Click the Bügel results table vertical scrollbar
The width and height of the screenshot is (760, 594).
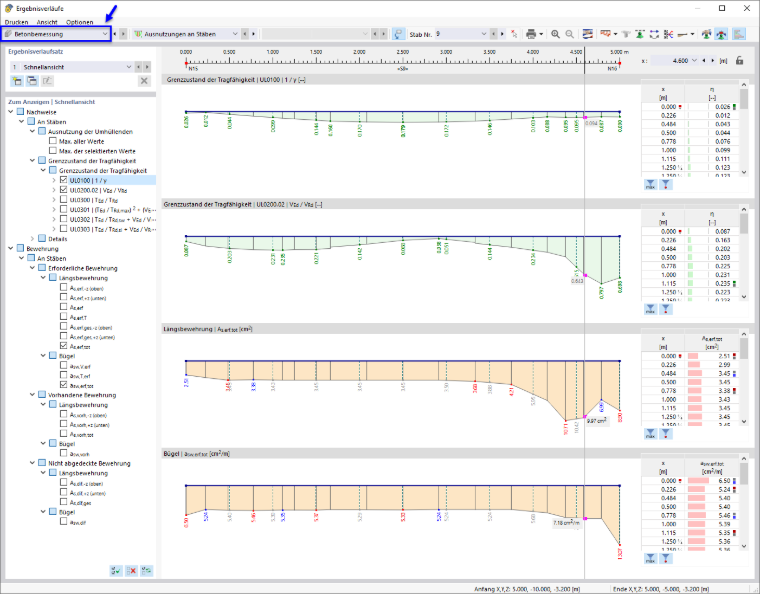[x=744, y=502]
